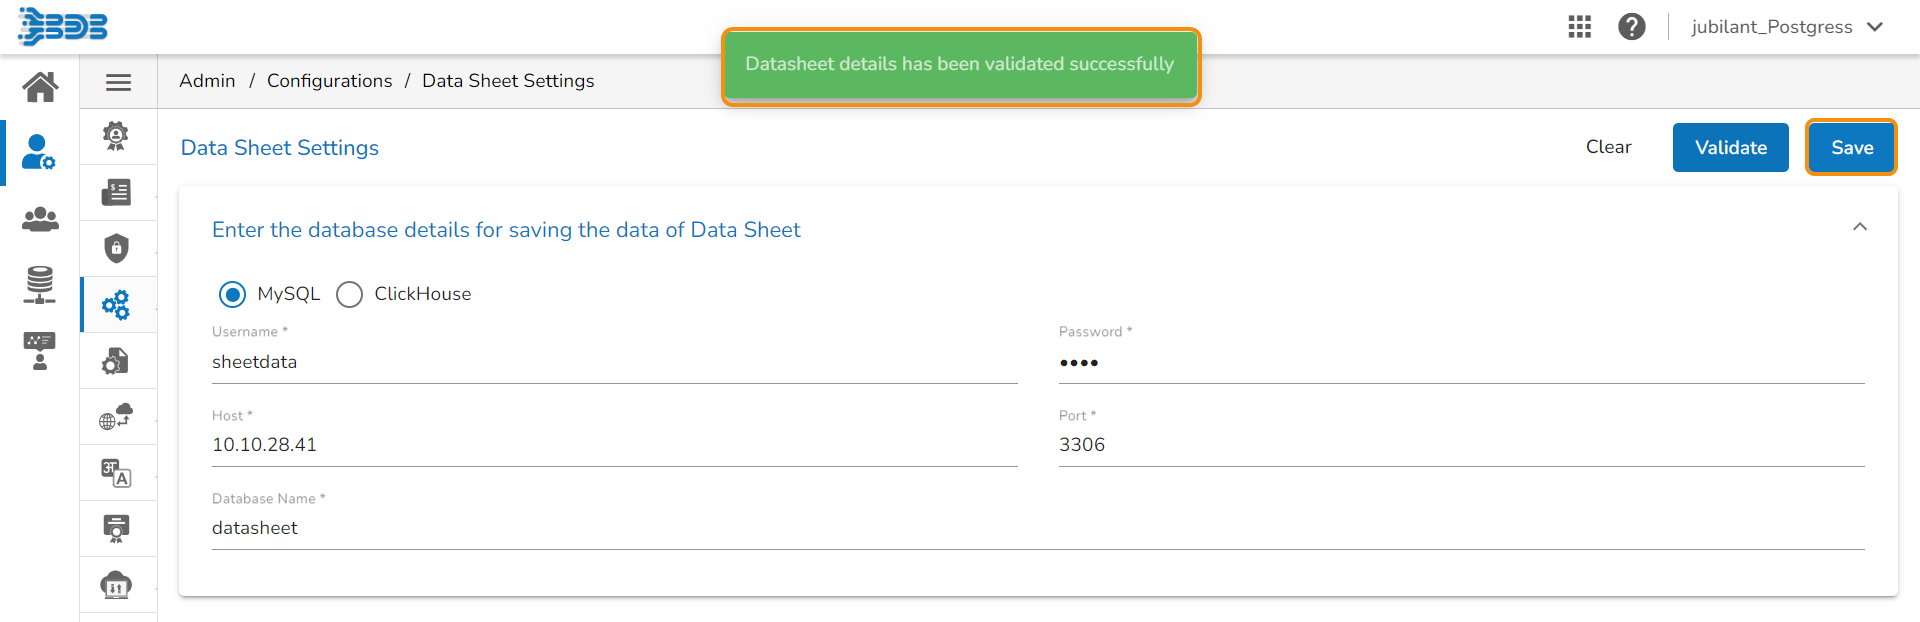Collapse the database details section chevron
The height and width of the screenshot is (622, 1920).
(x=1859, y=227)
